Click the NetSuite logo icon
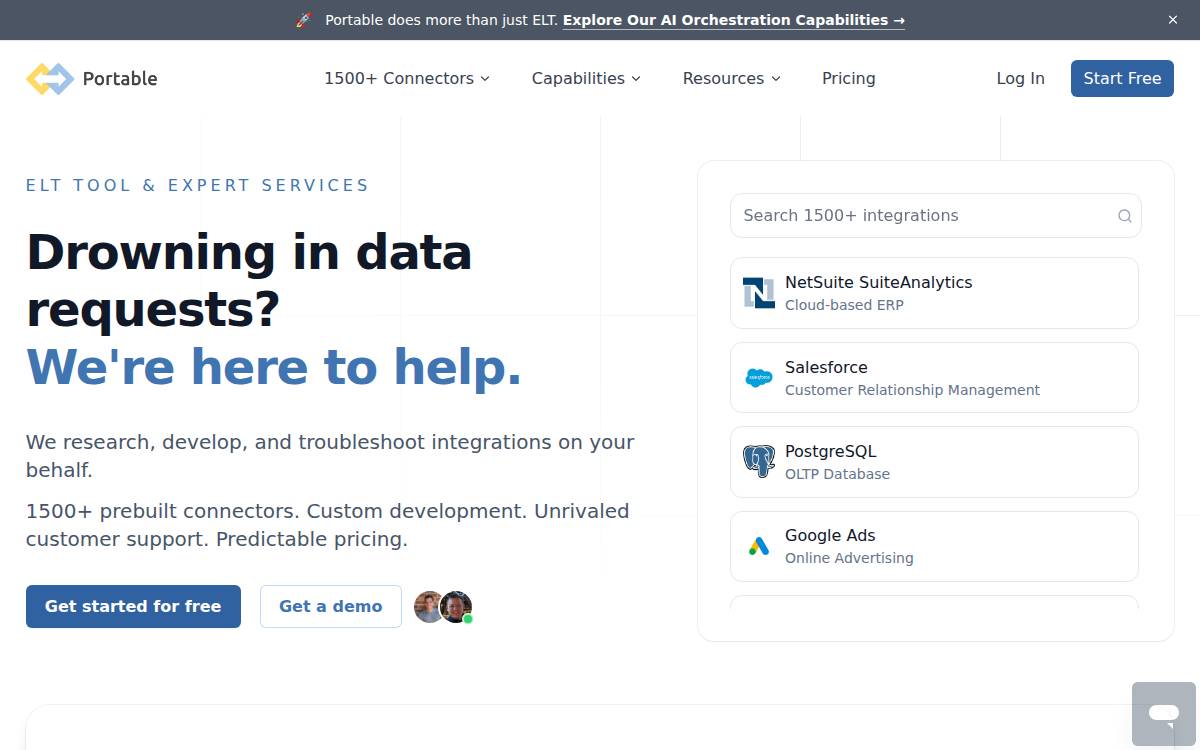The height and width of the screenshot is (750, 1200). click(x=759, y=293)
